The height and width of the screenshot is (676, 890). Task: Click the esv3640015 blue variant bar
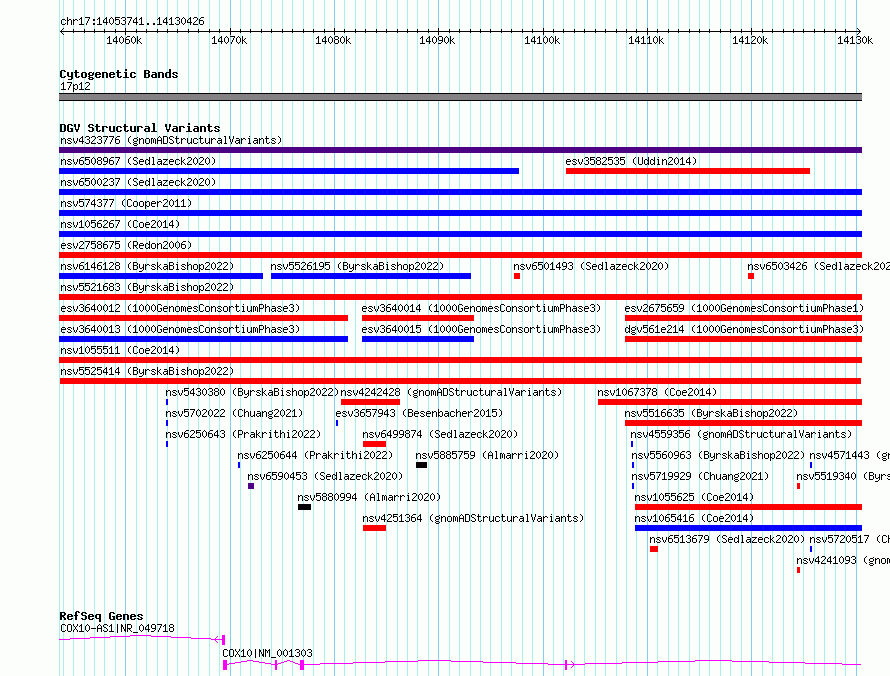click(418, 339)
